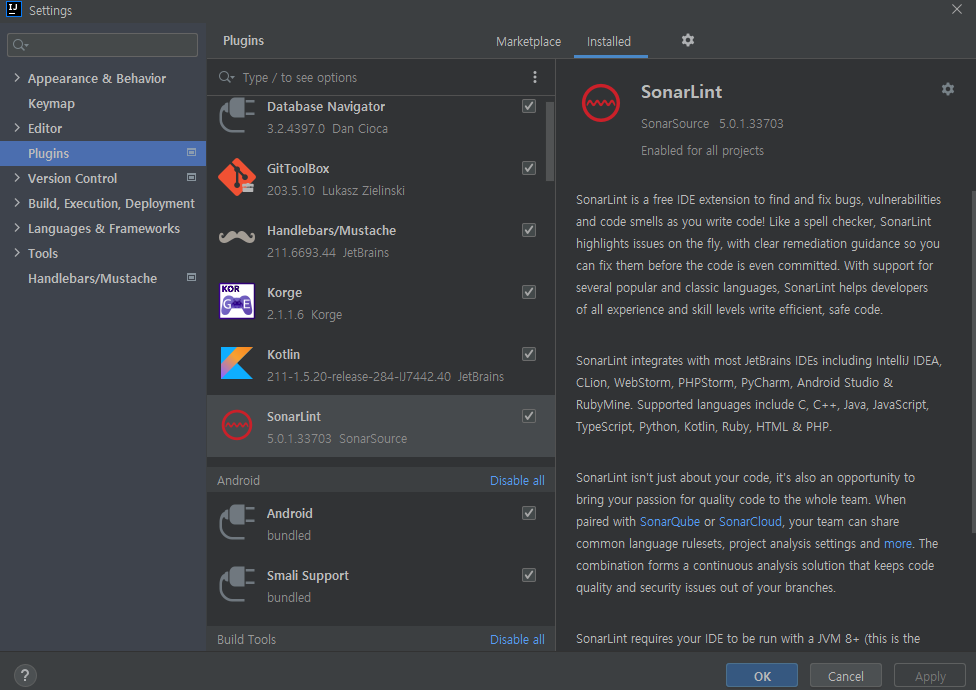Select Plugins in settings tree
Viewport: 976px width, 690px height.
[103, 153]
